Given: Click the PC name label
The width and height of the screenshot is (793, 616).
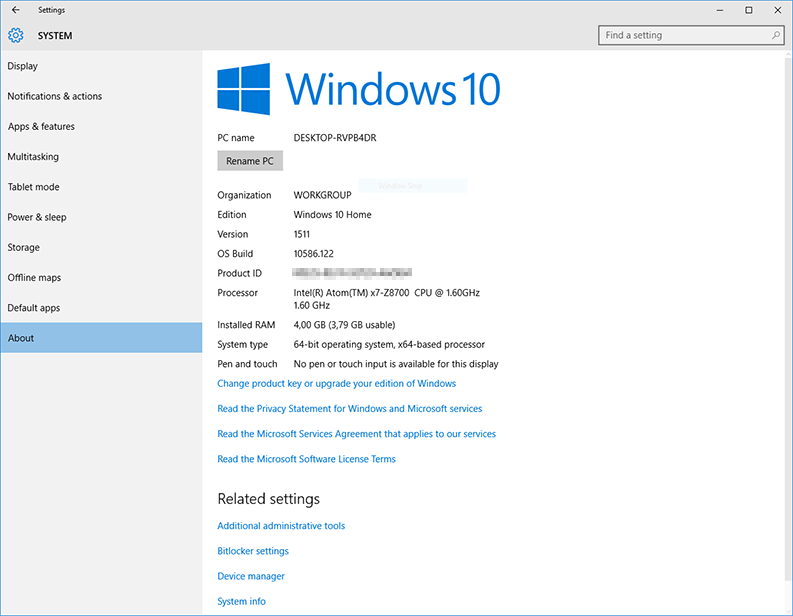Looking at the screenshot, I should pyautogui.click(x=236, y=138).
